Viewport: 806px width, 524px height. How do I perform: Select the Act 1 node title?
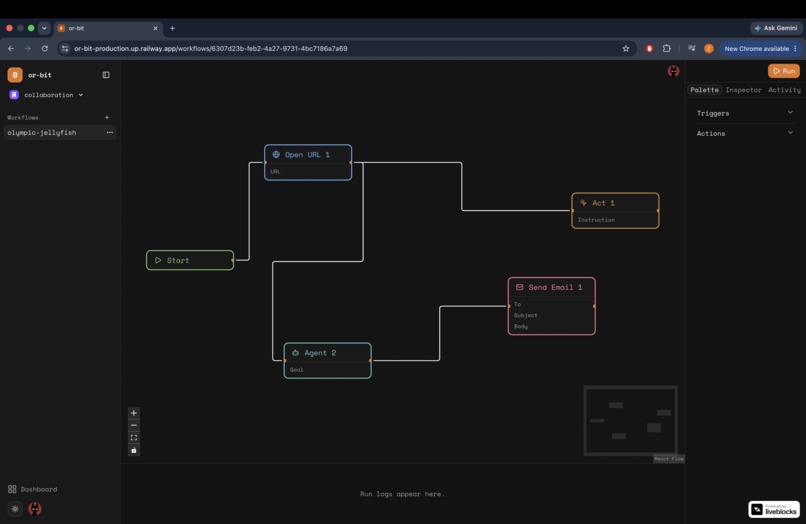tap(603, 203)
